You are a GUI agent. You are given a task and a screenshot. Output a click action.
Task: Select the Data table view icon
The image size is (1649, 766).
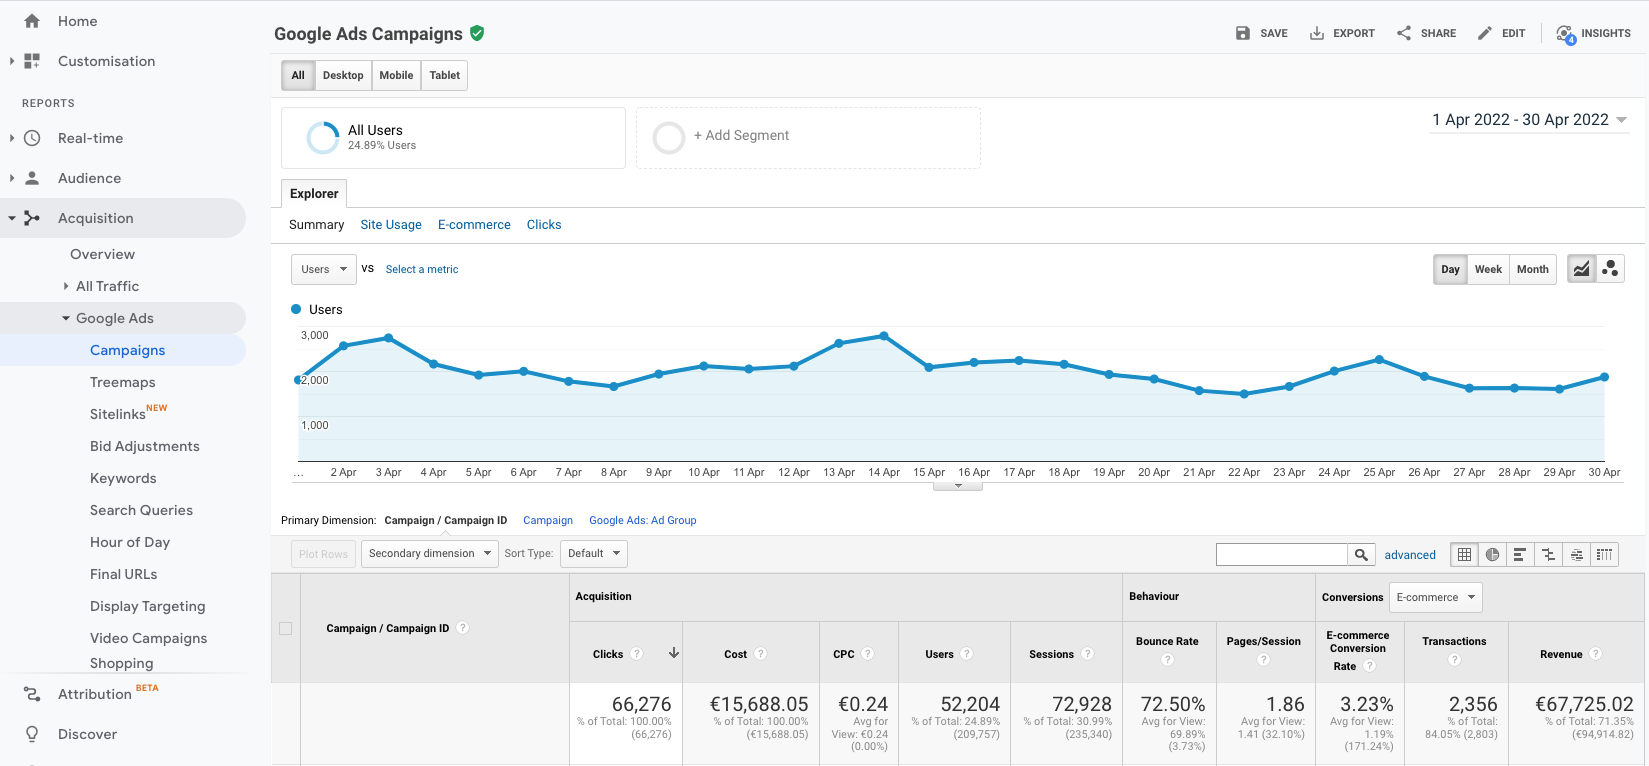pos(1464,555)
